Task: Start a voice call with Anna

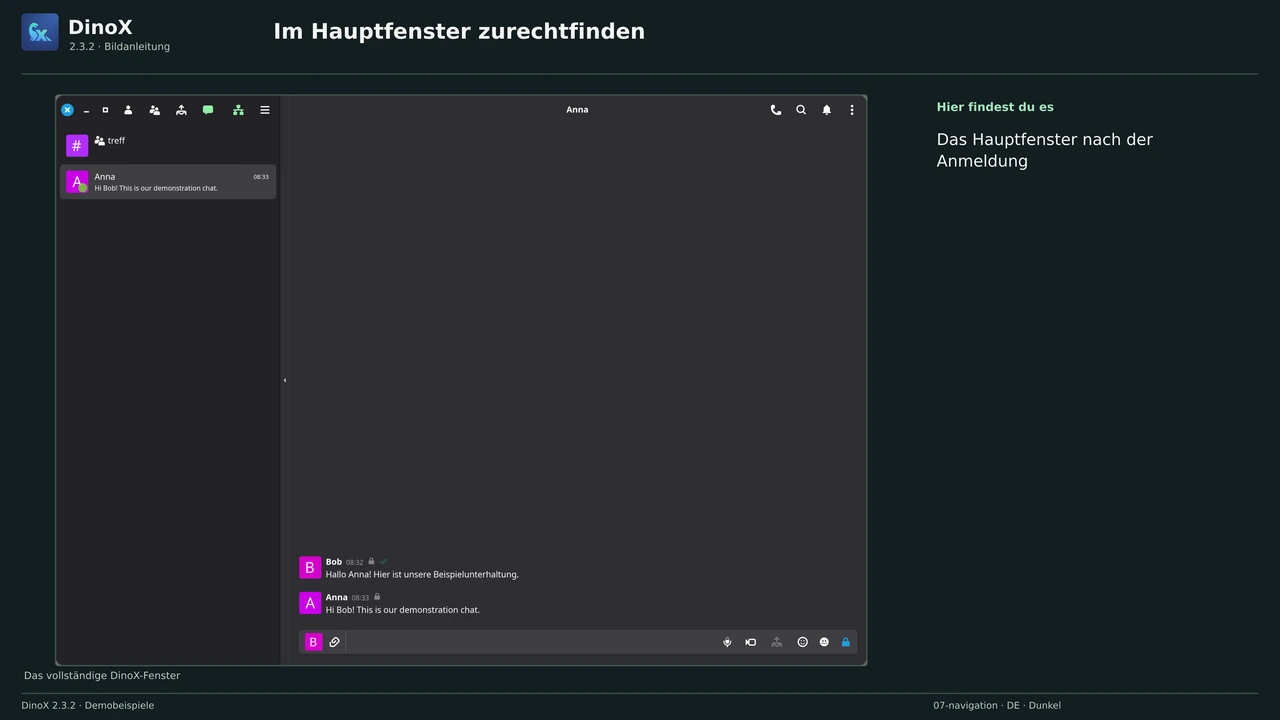Action: pyautogui.click(x=775, y=110)
